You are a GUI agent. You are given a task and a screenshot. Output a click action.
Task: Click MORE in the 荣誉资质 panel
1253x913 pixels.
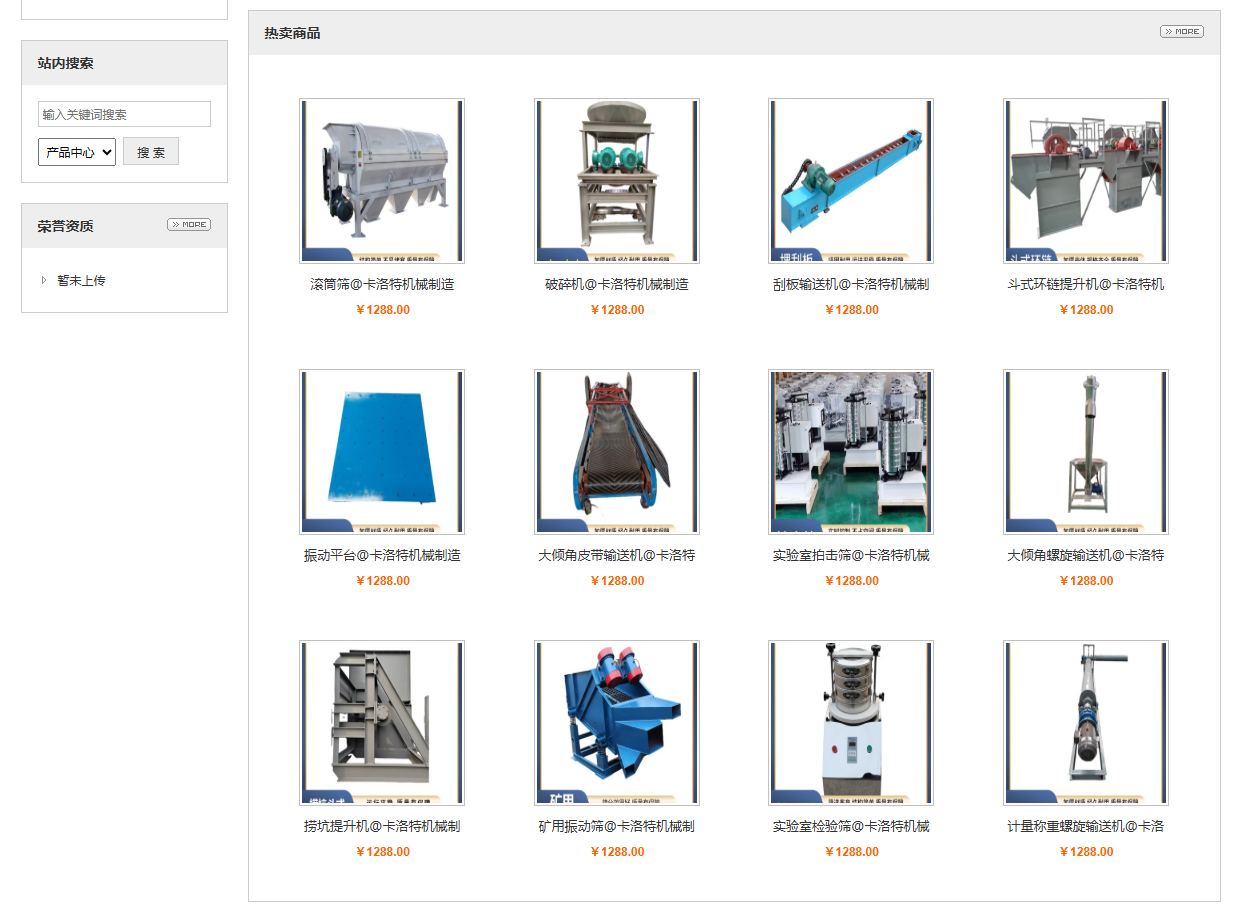(188, 225)
